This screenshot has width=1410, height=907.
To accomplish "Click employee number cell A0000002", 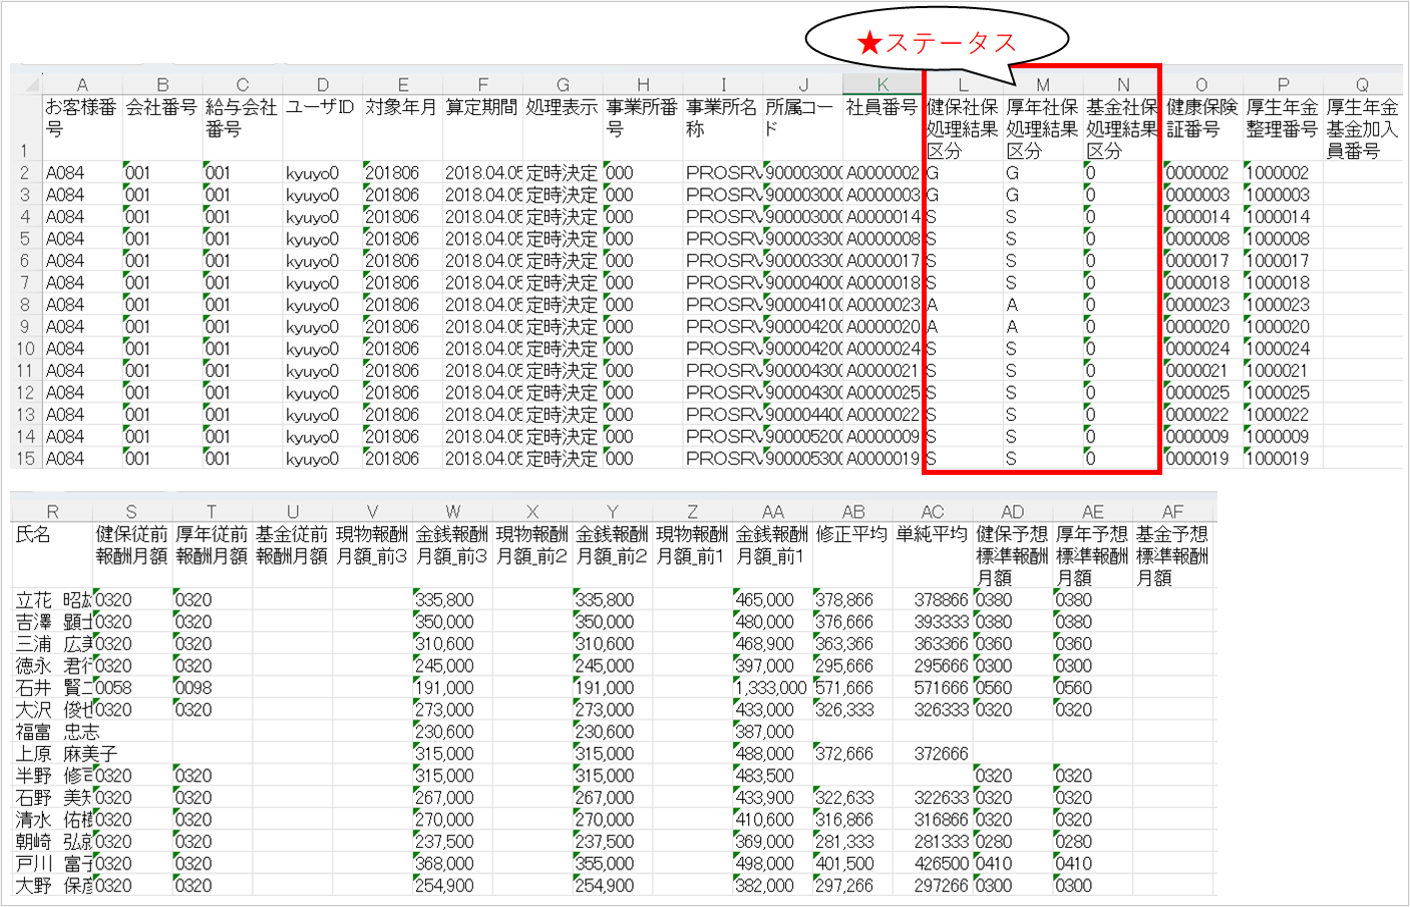I will click(x=882, y=172).
